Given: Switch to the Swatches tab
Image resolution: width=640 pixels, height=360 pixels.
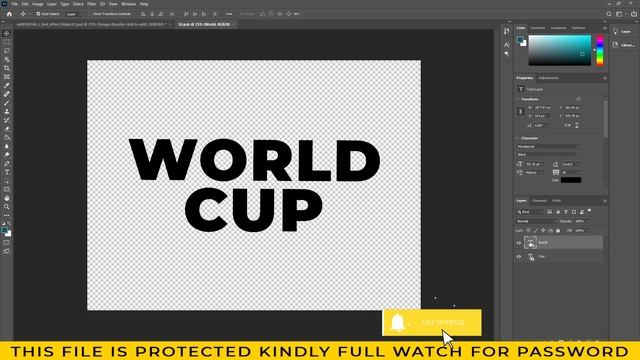Looking at the screenshot, I should [x=538, y=28].
